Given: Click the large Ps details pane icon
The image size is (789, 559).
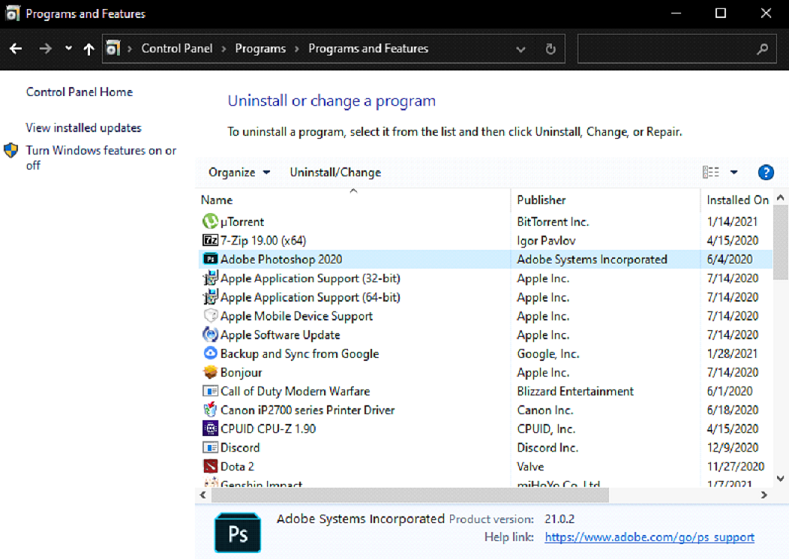Looking at the screenshot, I should (x=238, y=533).
